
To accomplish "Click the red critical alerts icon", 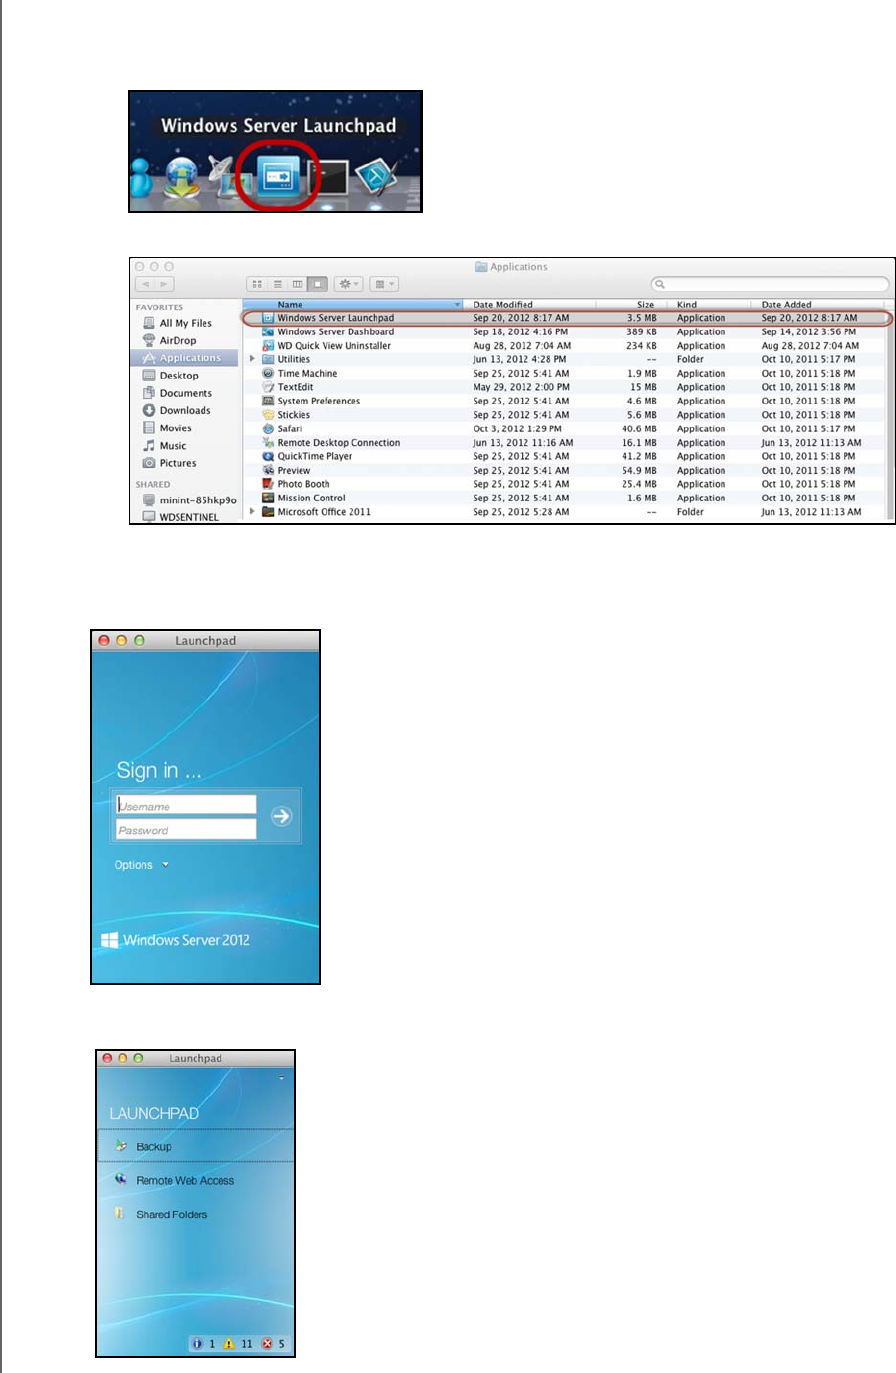I will click(x=268, y=1344).
